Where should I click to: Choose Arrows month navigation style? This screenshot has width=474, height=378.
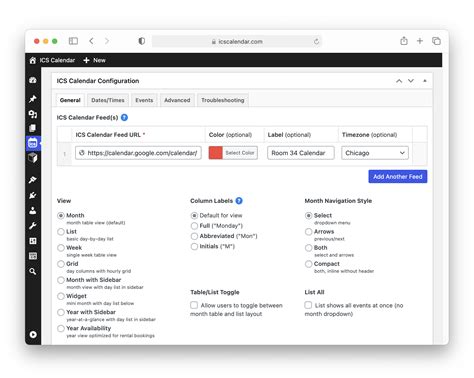point(309,232)
